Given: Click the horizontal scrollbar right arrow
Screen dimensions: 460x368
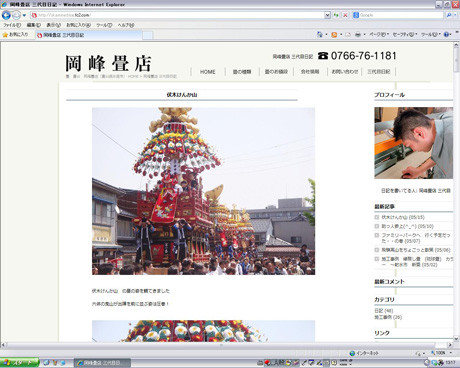Looking at the screenshot, I should [x=450, y=345].
